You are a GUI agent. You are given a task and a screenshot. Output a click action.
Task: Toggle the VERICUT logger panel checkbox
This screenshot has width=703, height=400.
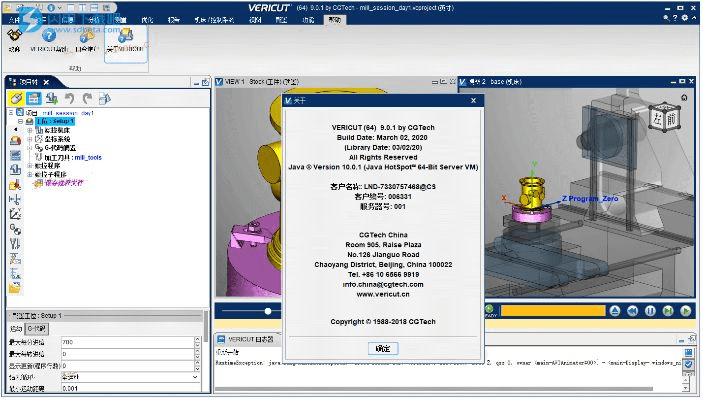tap(221, 339)
